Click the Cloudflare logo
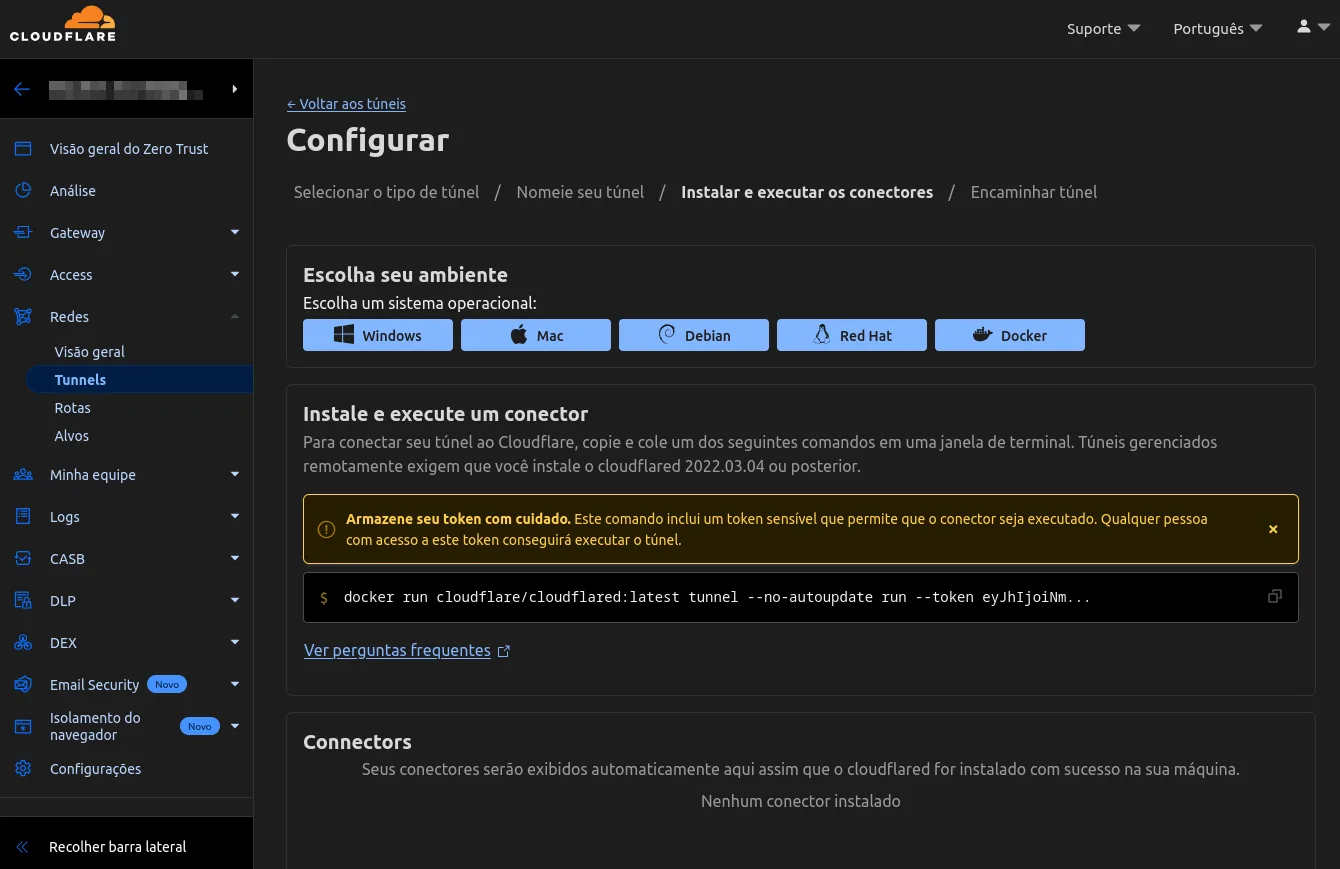This screenshot has height=869, width=1340. (63, 24)
